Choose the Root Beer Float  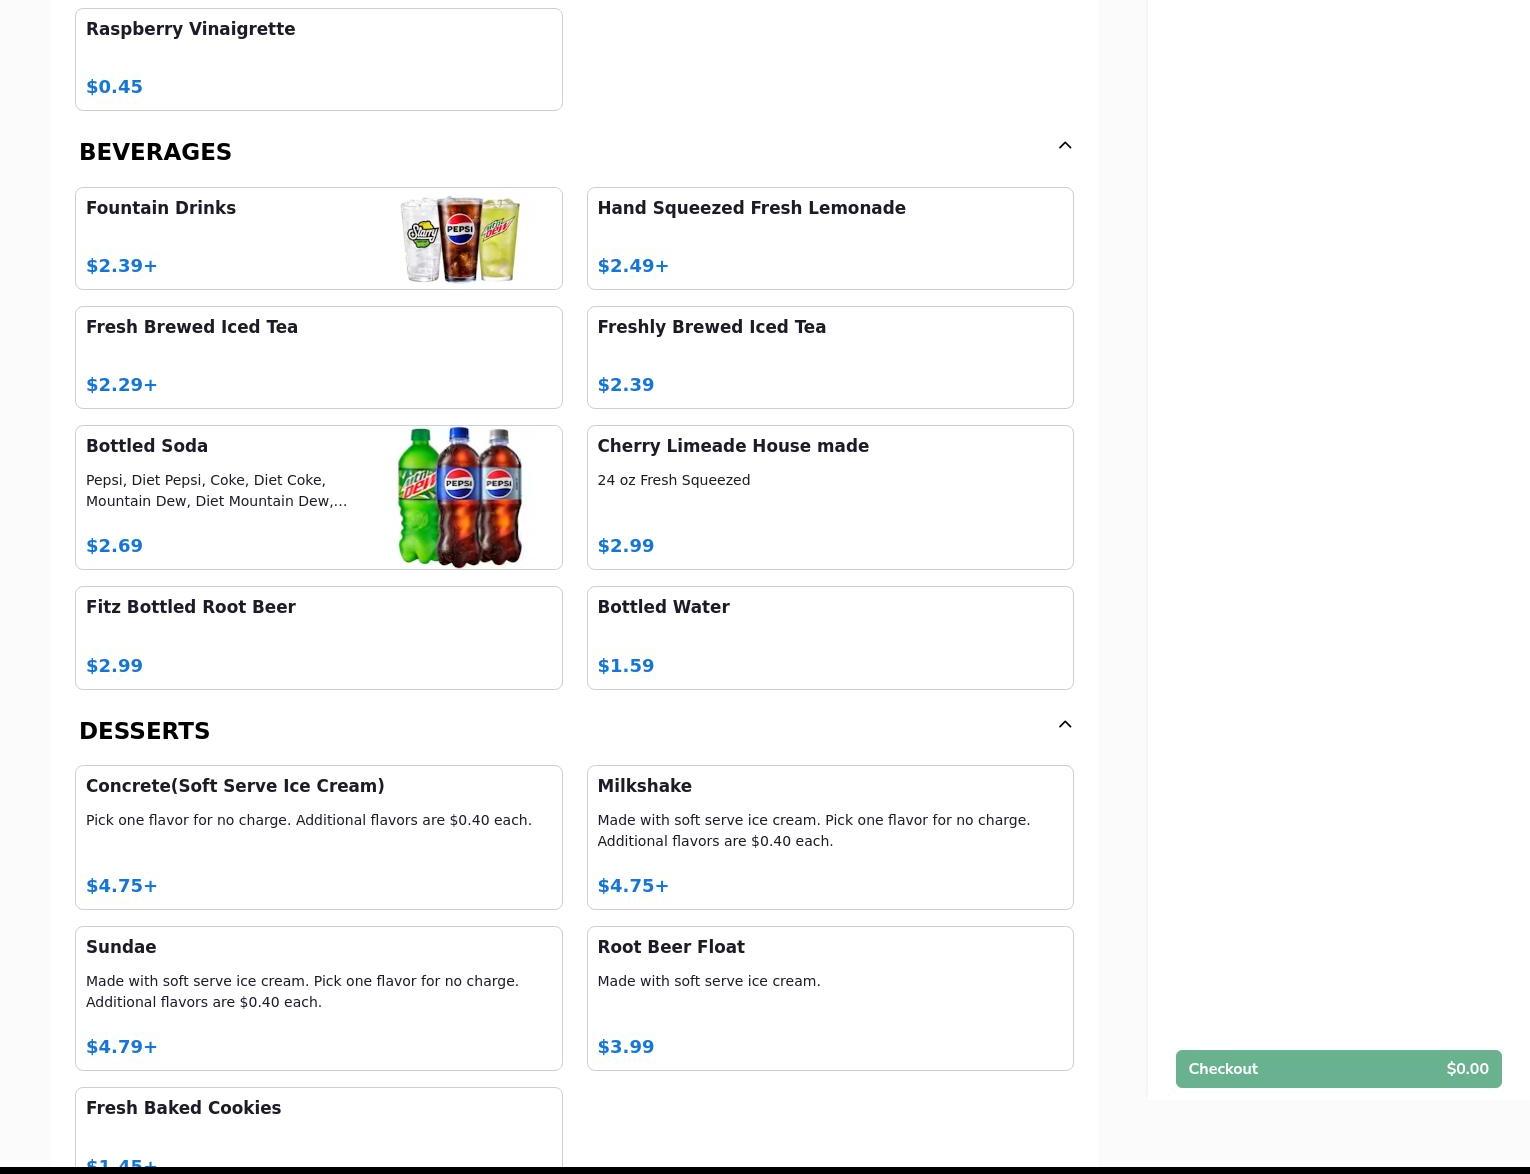(x=829, y=998)
